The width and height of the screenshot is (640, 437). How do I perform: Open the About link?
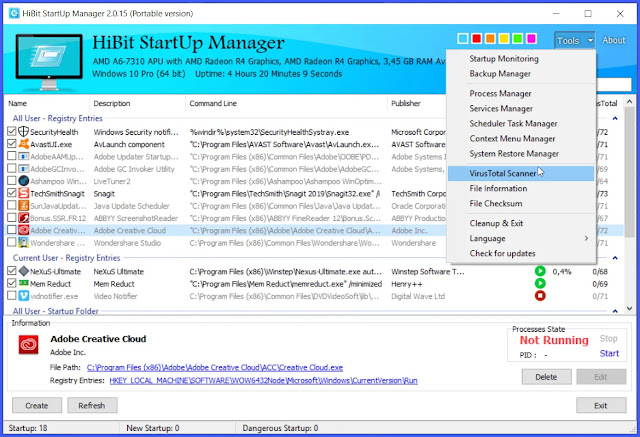coord(613,40)
